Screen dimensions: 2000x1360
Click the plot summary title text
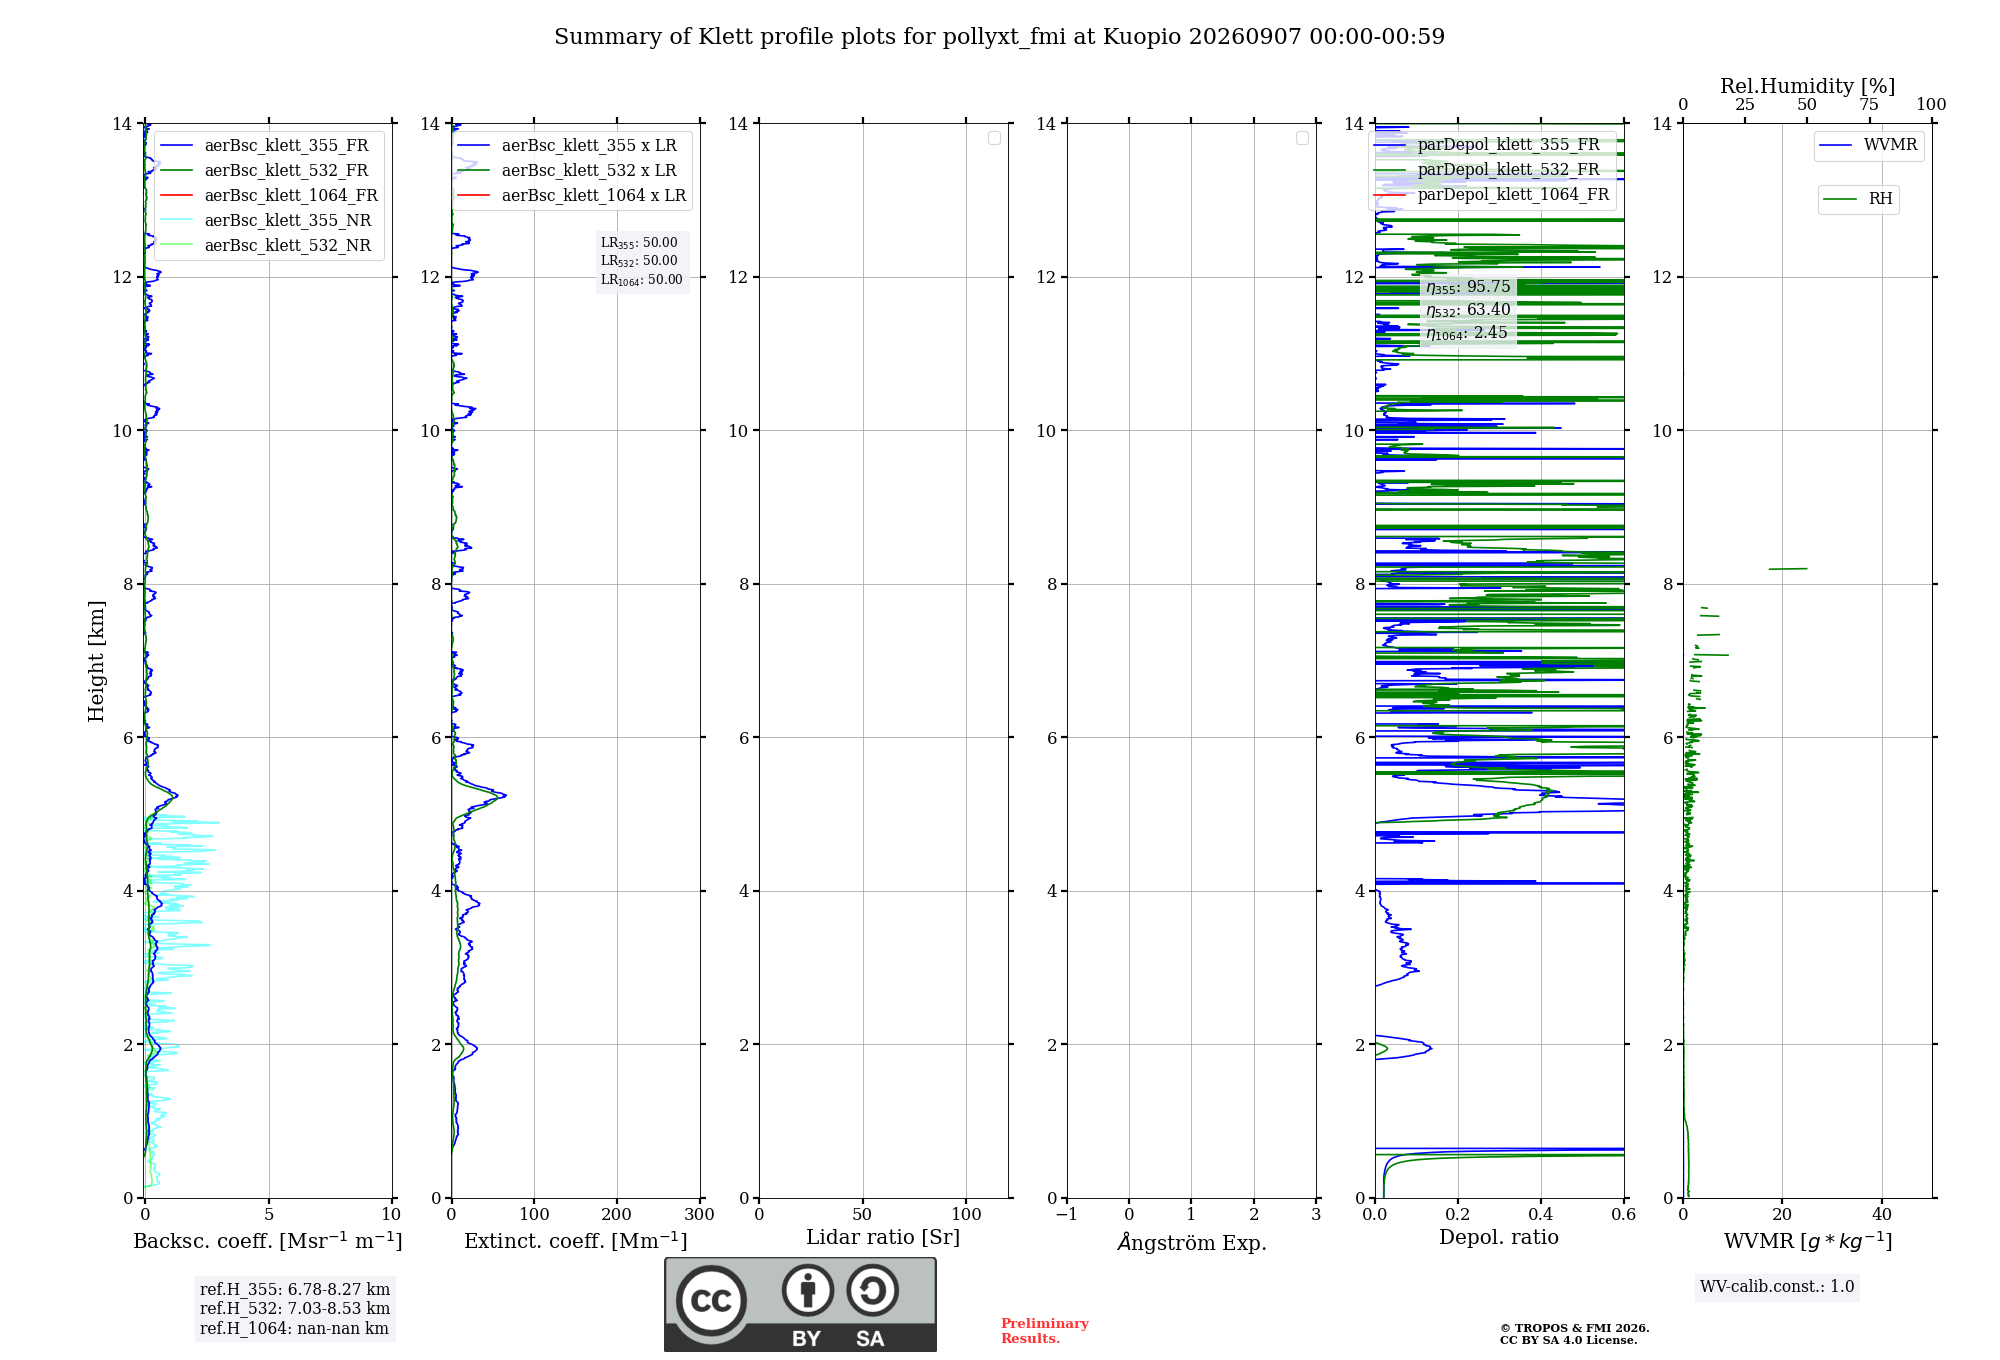(x=999, y=37)
